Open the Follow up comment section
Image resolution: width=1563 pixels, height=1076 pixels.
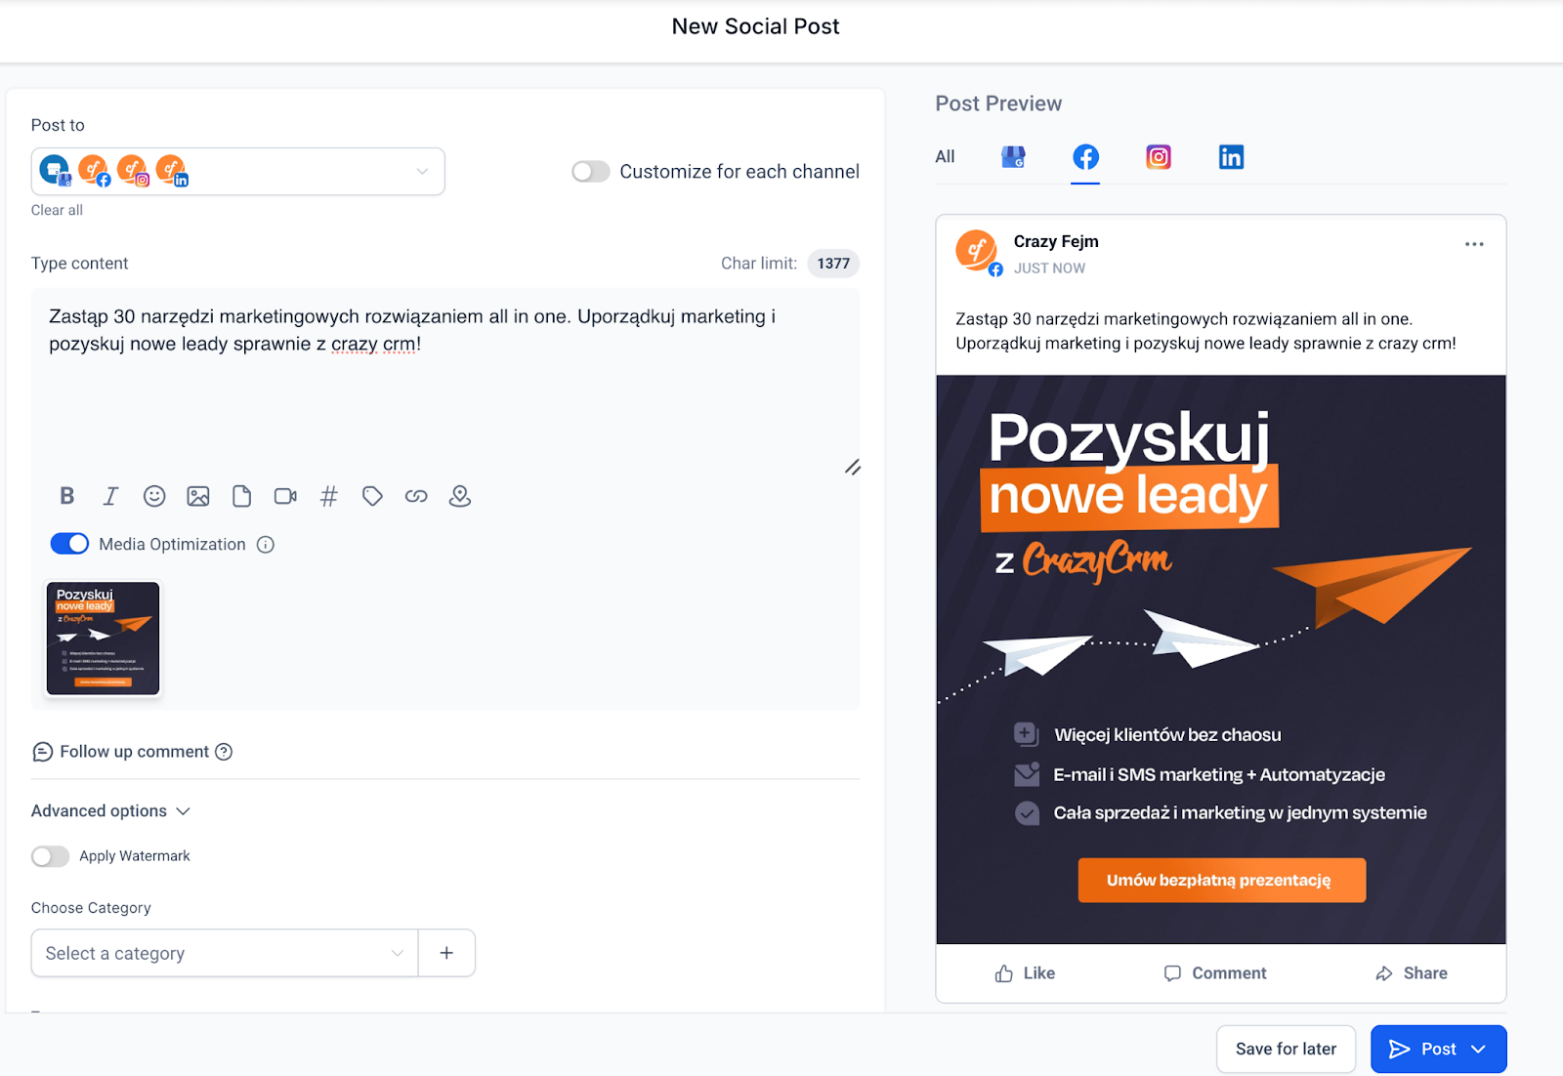(x=133, y=752)
